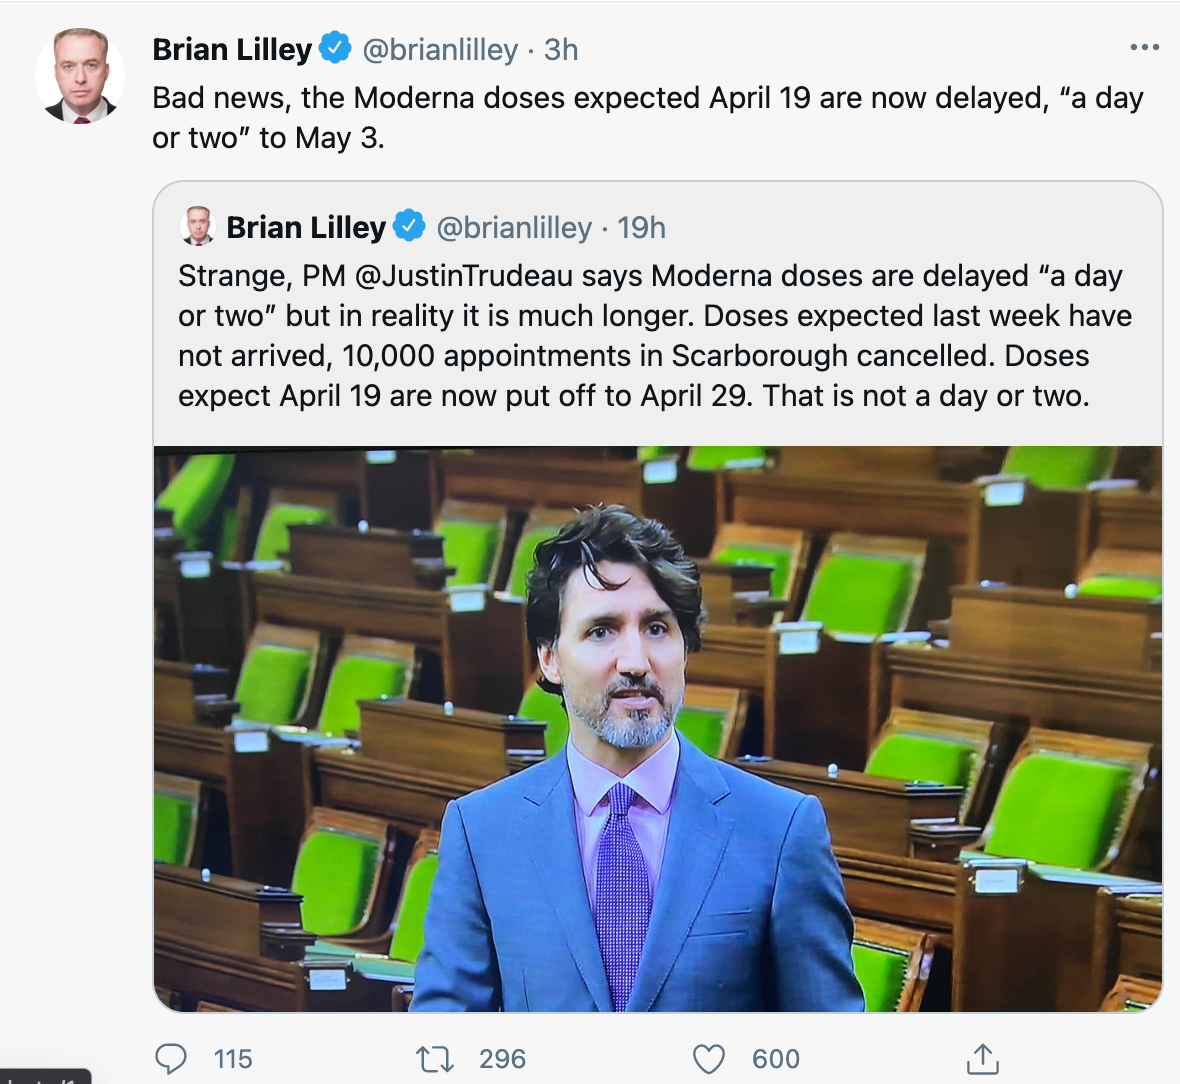Open Brian Lilley's large profile avatar
Screen dimensions: 1180x1084
pyautogui.click(x=80, y=75)
